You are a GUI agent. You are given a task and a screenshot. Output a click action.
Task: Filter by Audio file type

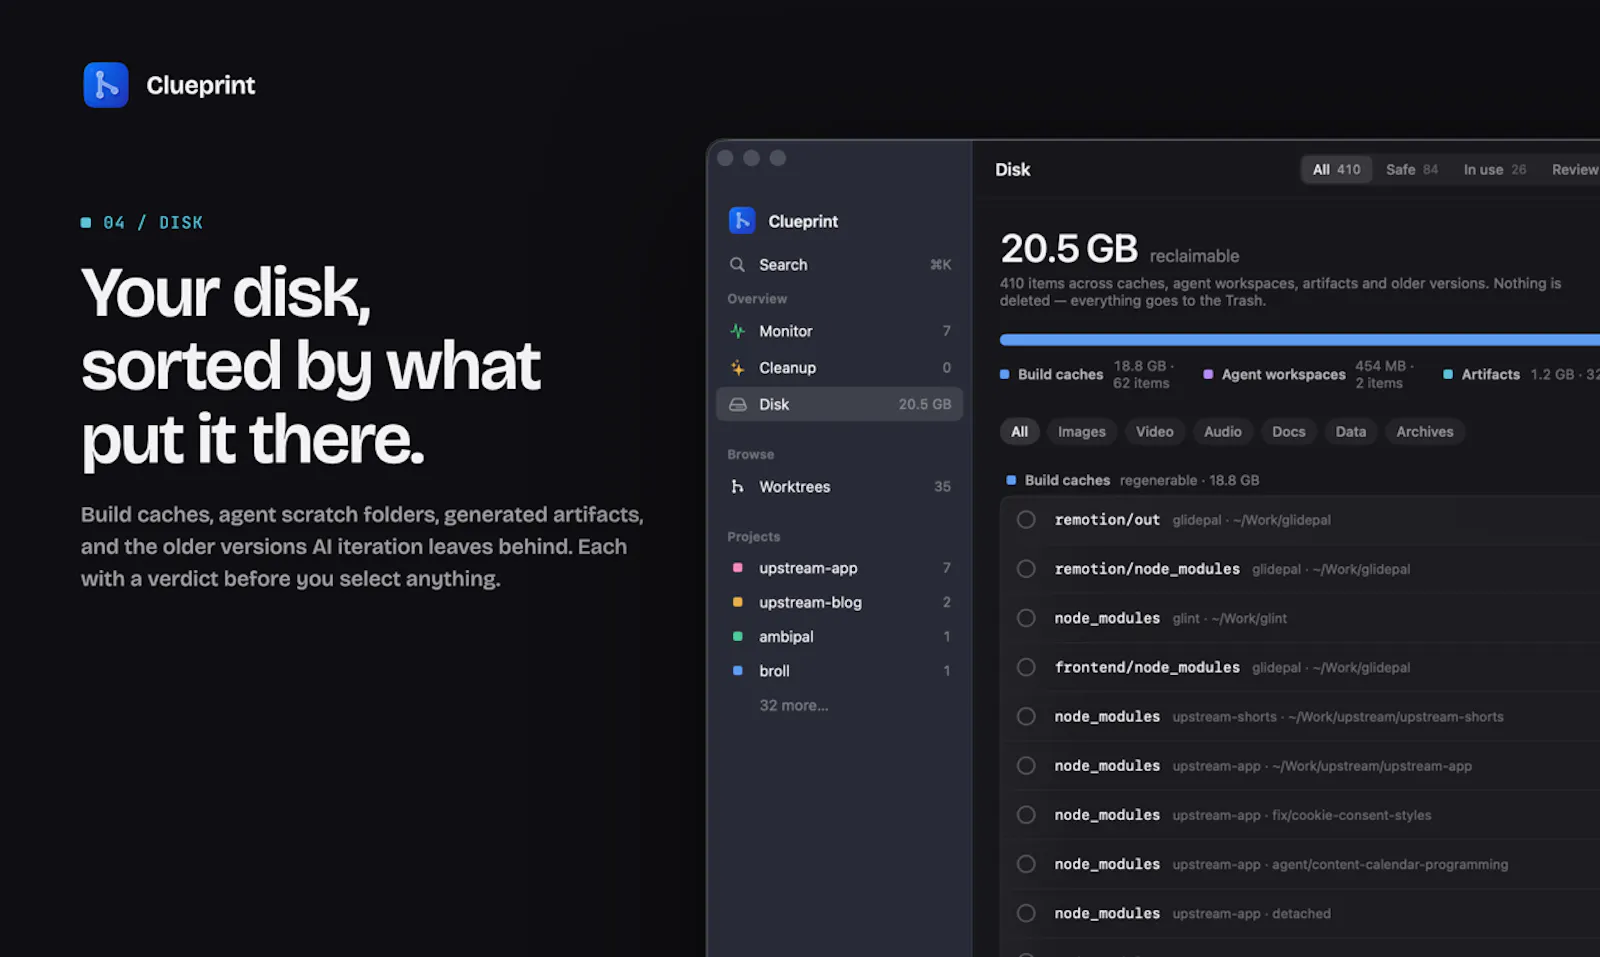click(1223, 432)
